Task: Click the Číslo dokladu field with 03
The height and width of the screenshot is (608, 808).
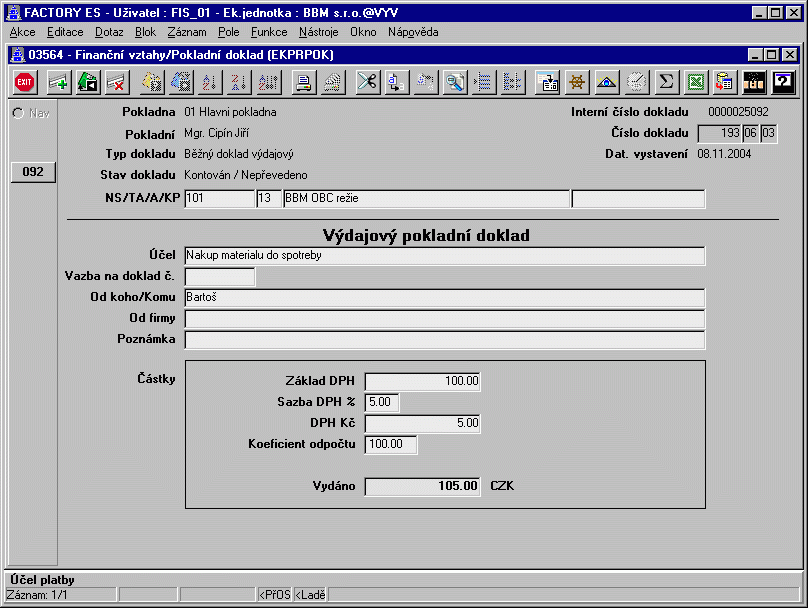Action: click(x=768, y=133)
